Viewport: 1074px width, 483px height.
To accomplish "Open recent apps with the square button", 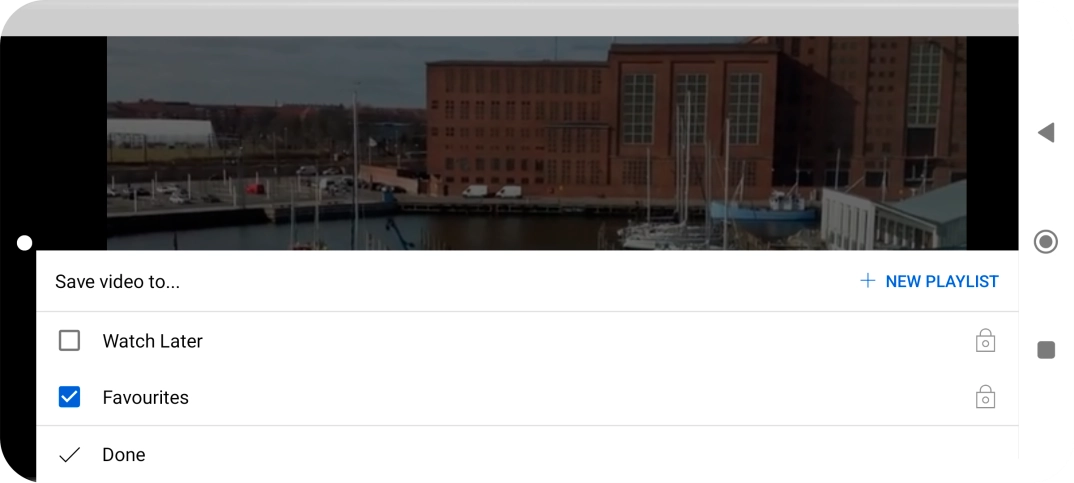I will click(1046, 350).
